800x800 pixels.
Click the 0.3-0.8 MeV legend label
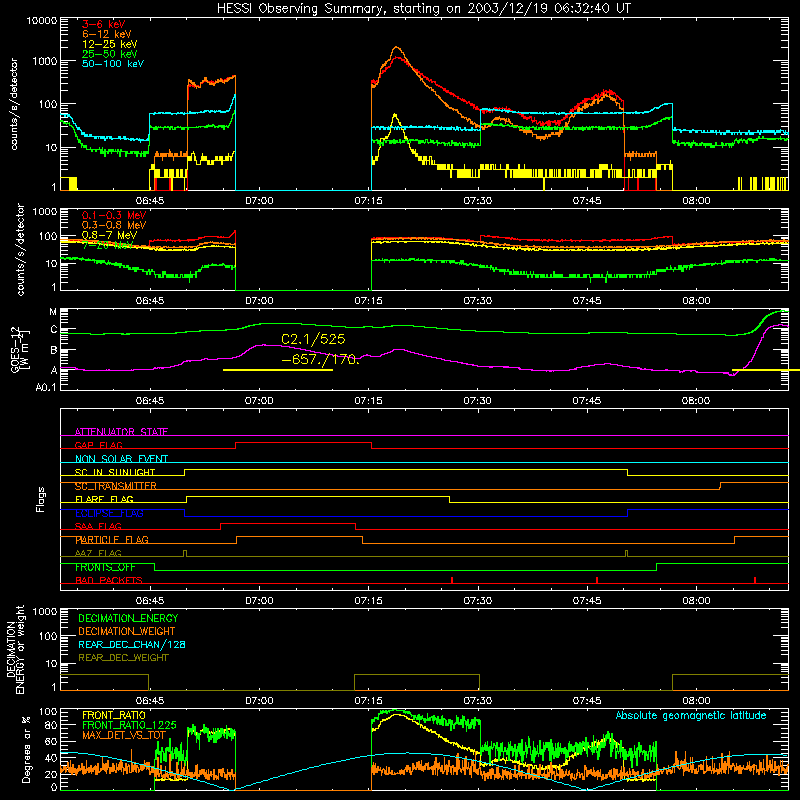click(x=114, y=225)
